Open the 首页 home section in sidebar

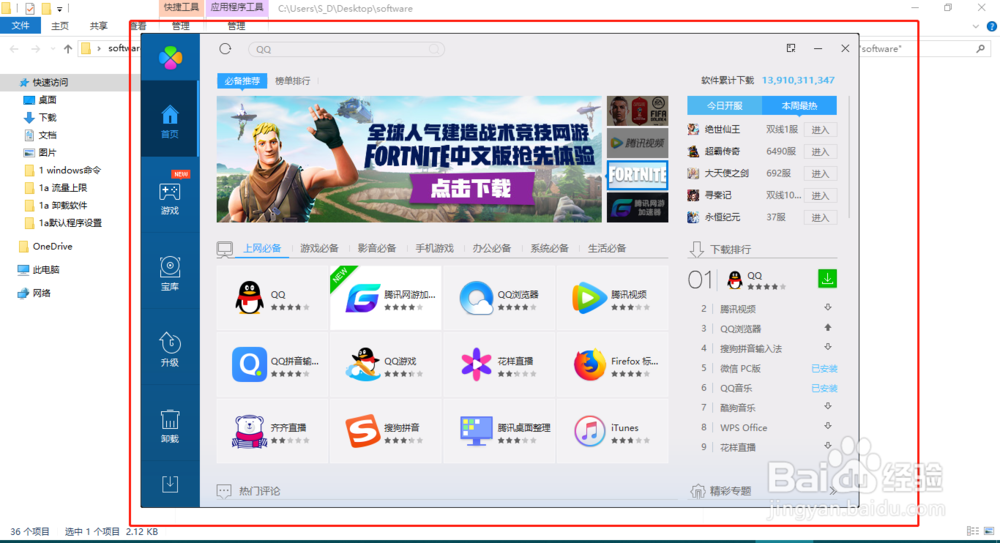tap(170, 121)
